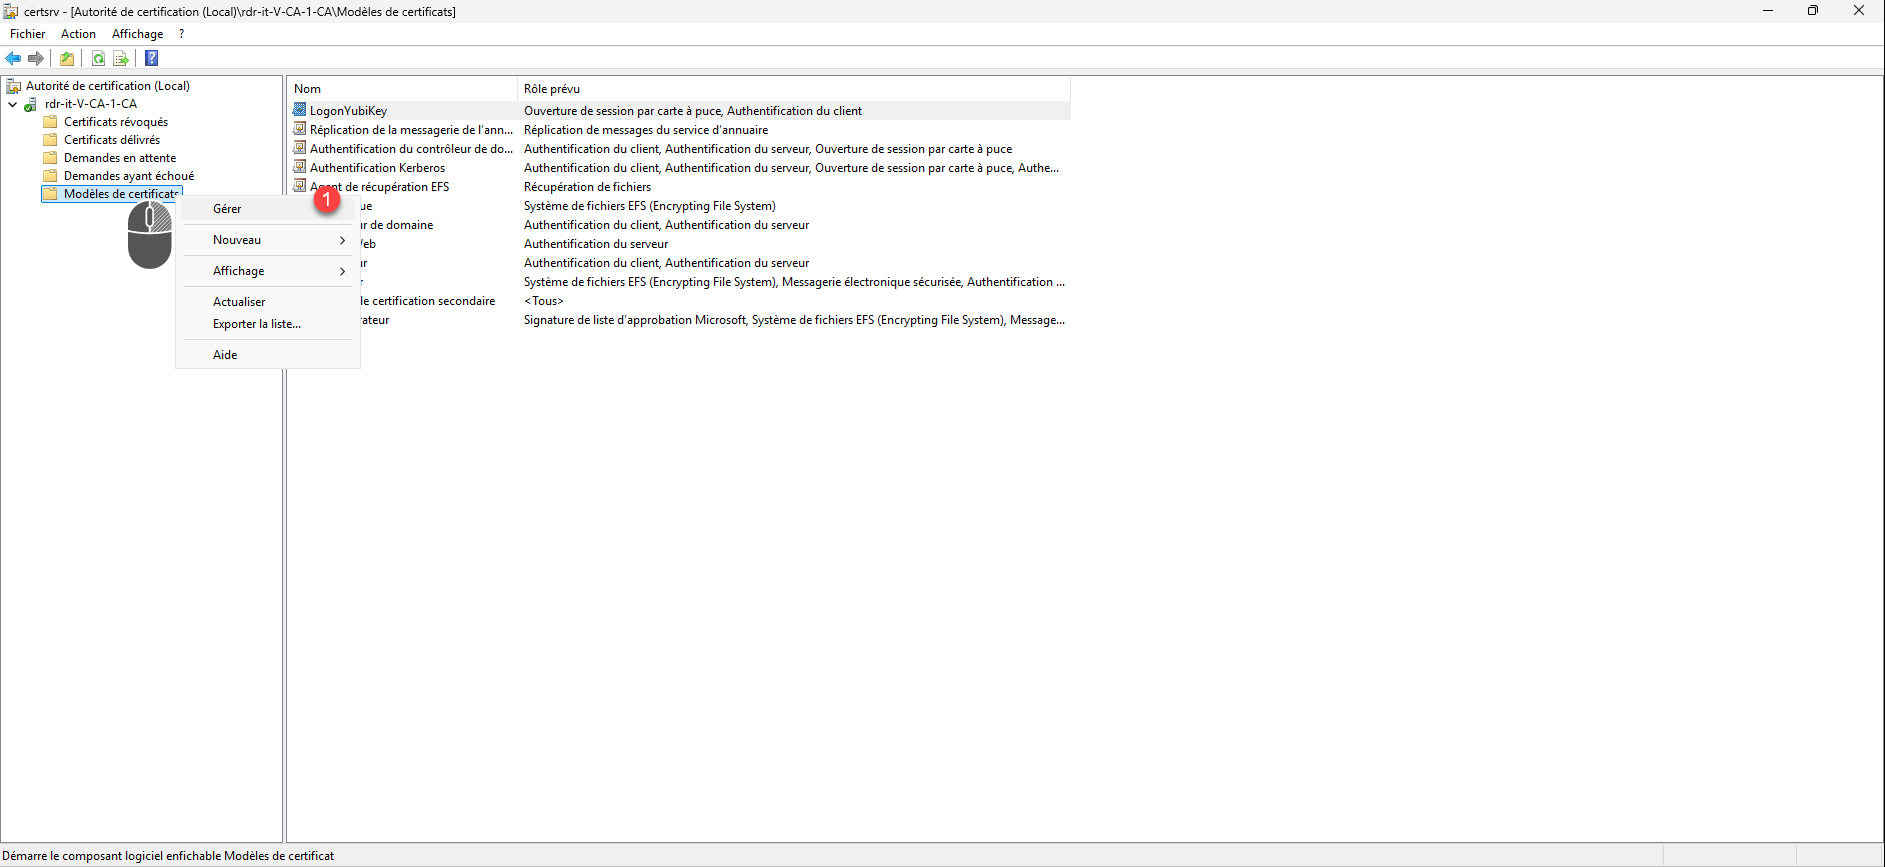Click the Forward arrow toolbar icon
Image resolution: width=1885 pixels, height=867 pixels.
pyautogui.click(x=36, y=59)
